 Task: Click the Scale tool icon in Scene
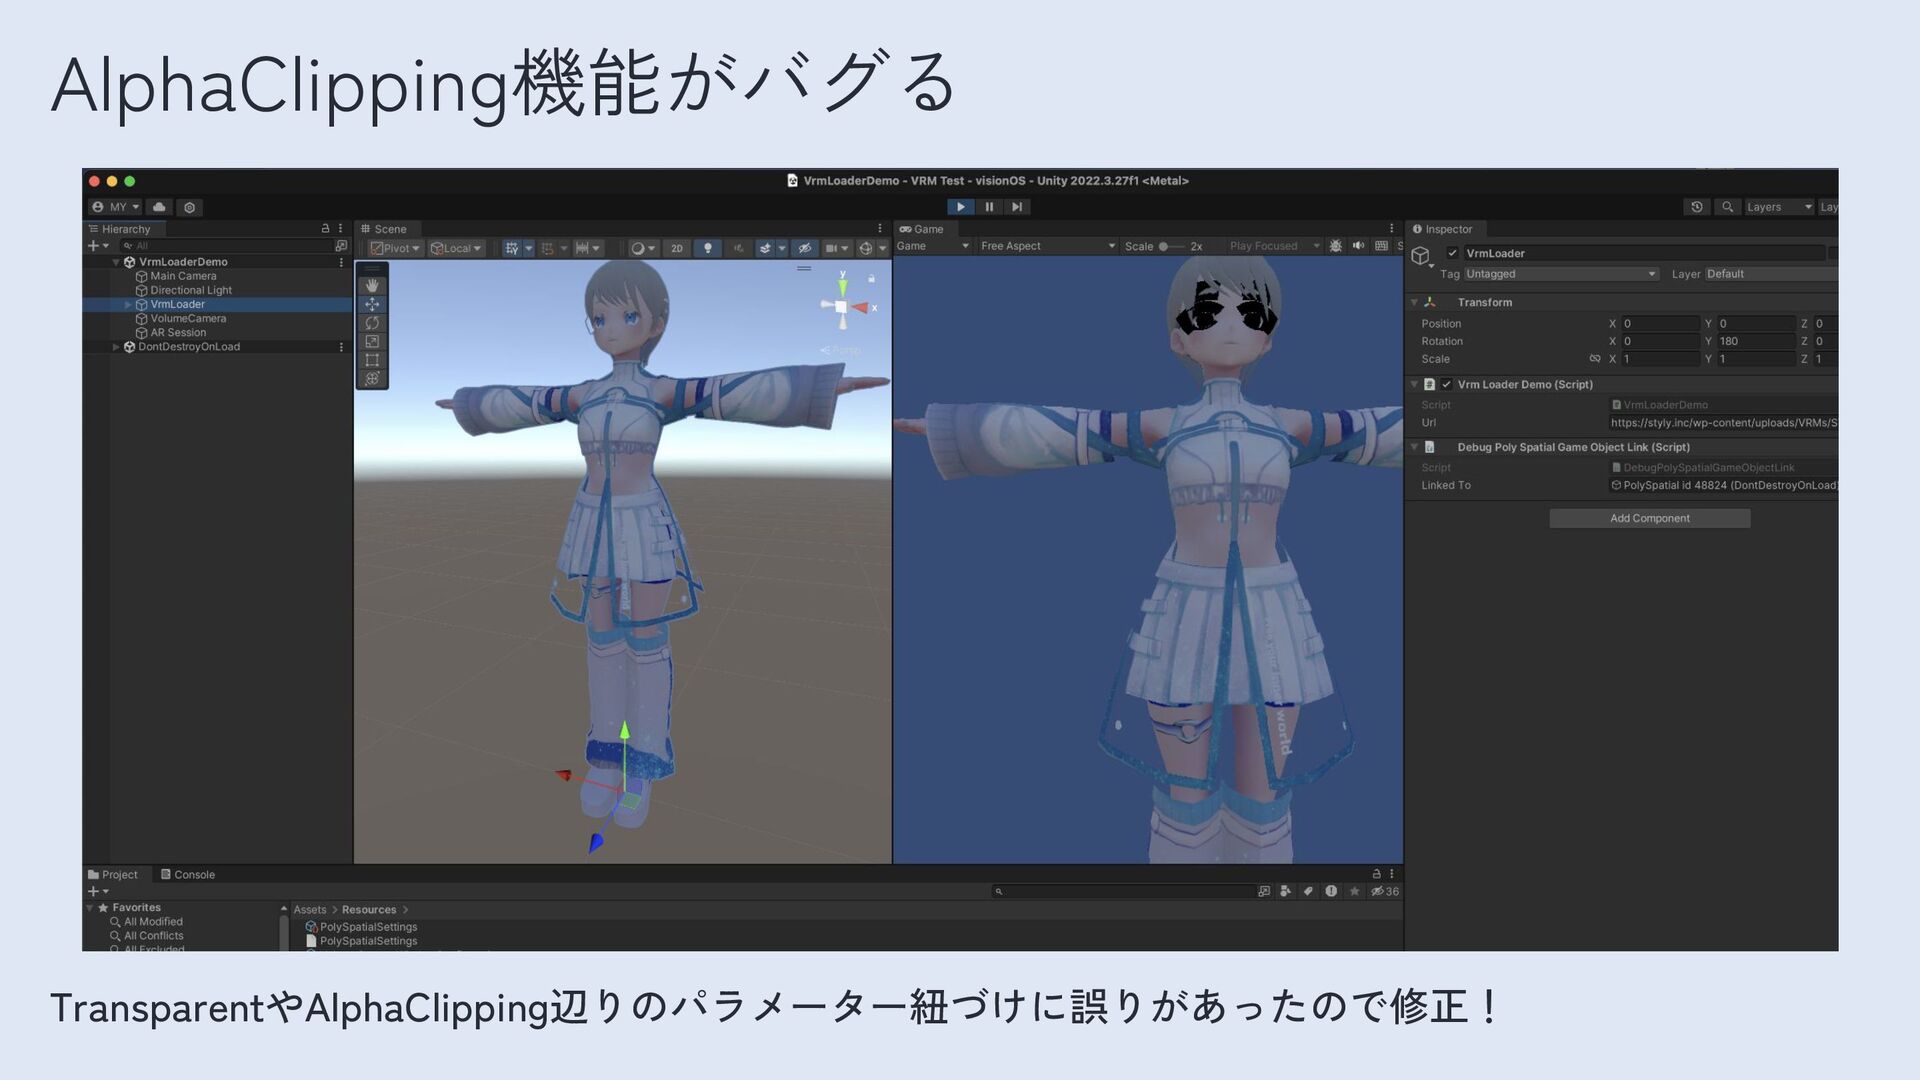pyautogui.click(x=372, y=341)
